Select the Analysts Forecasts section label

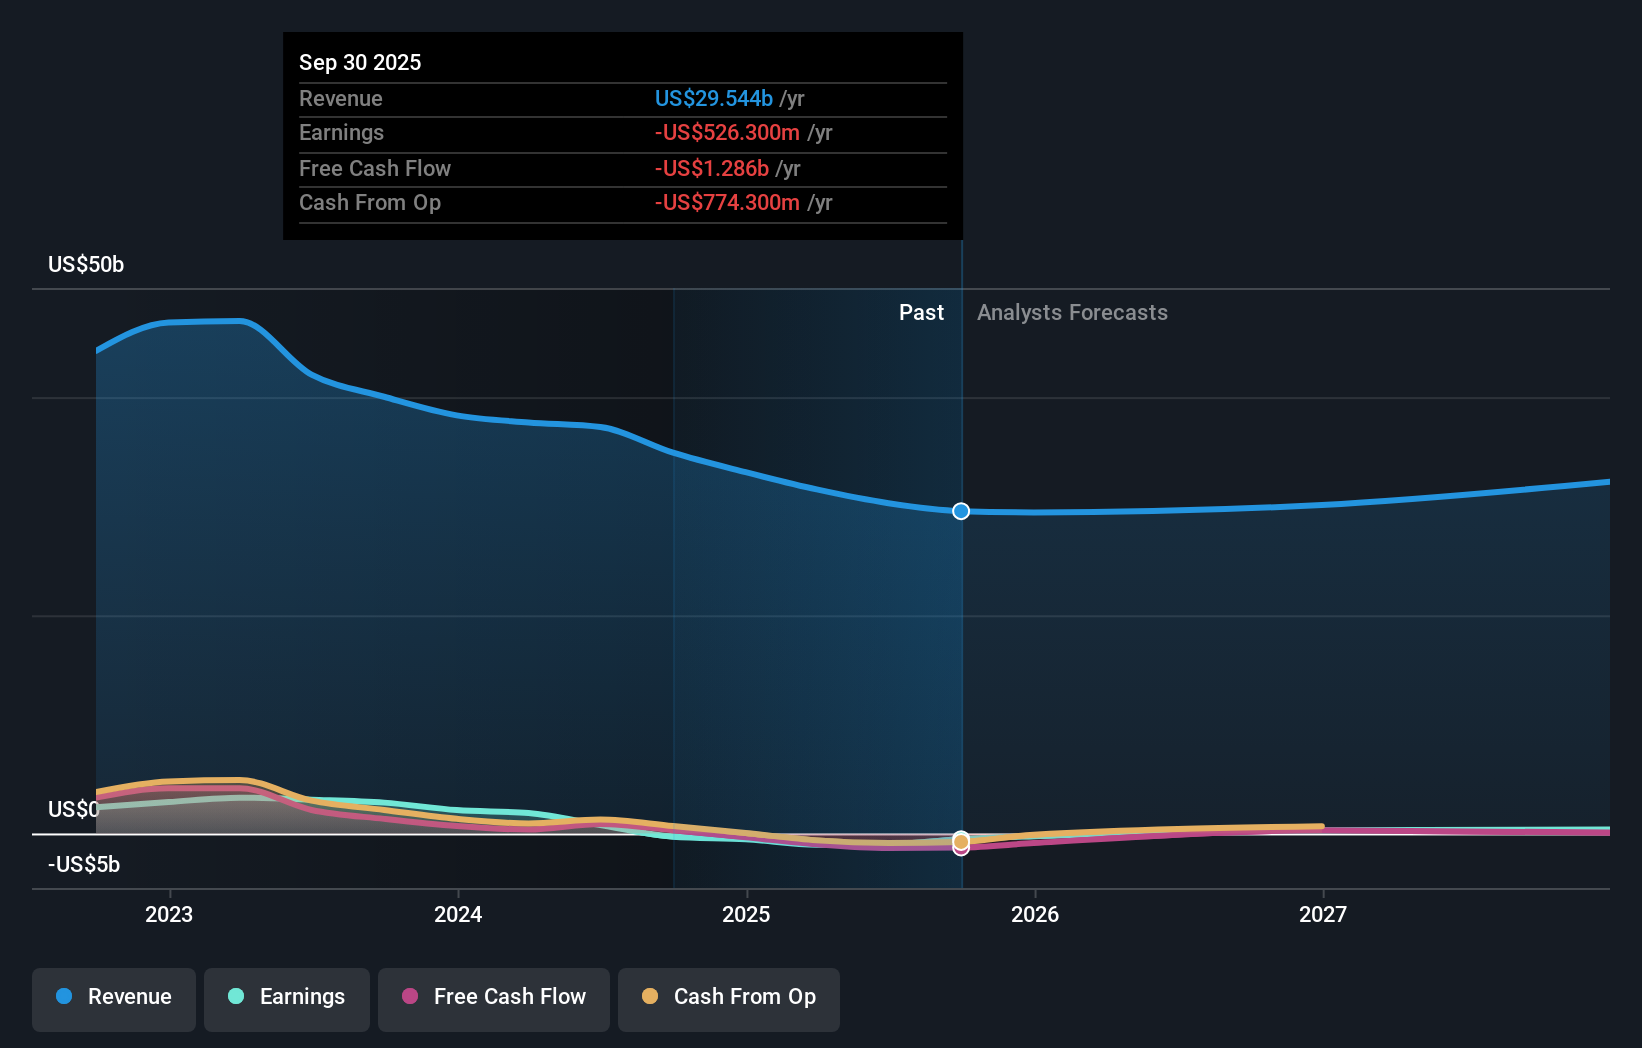[x=1072, y=312]
